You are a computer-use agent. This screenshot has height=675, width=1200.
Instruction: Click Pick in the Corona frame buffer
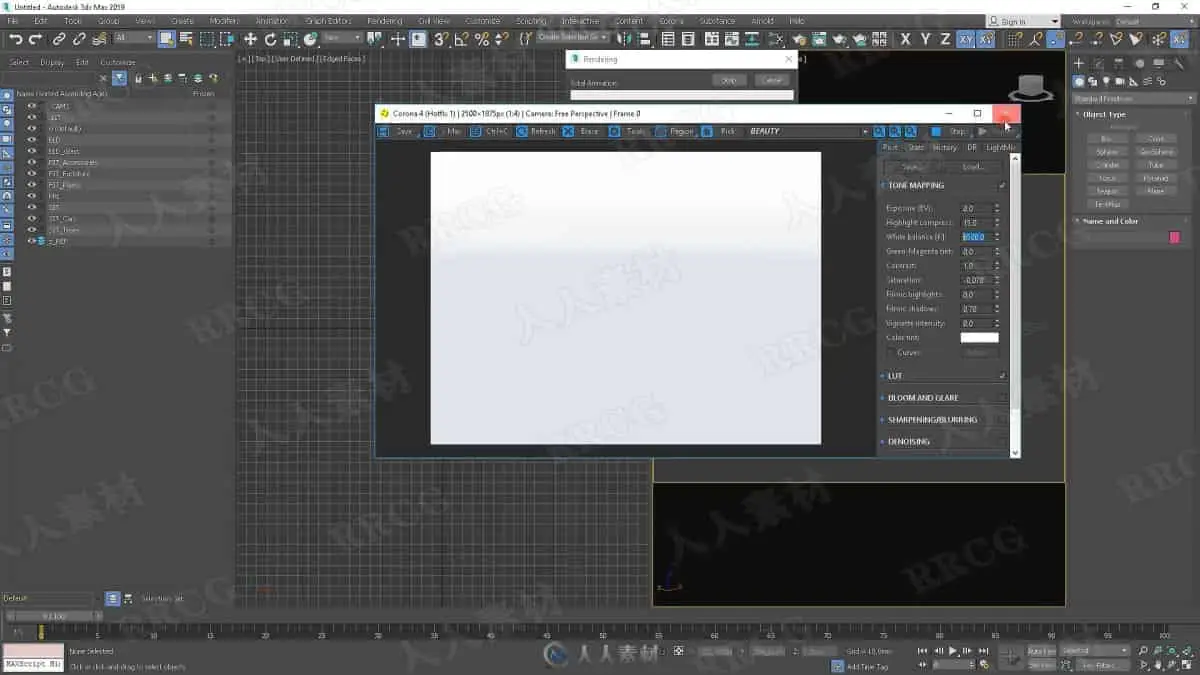721,131
